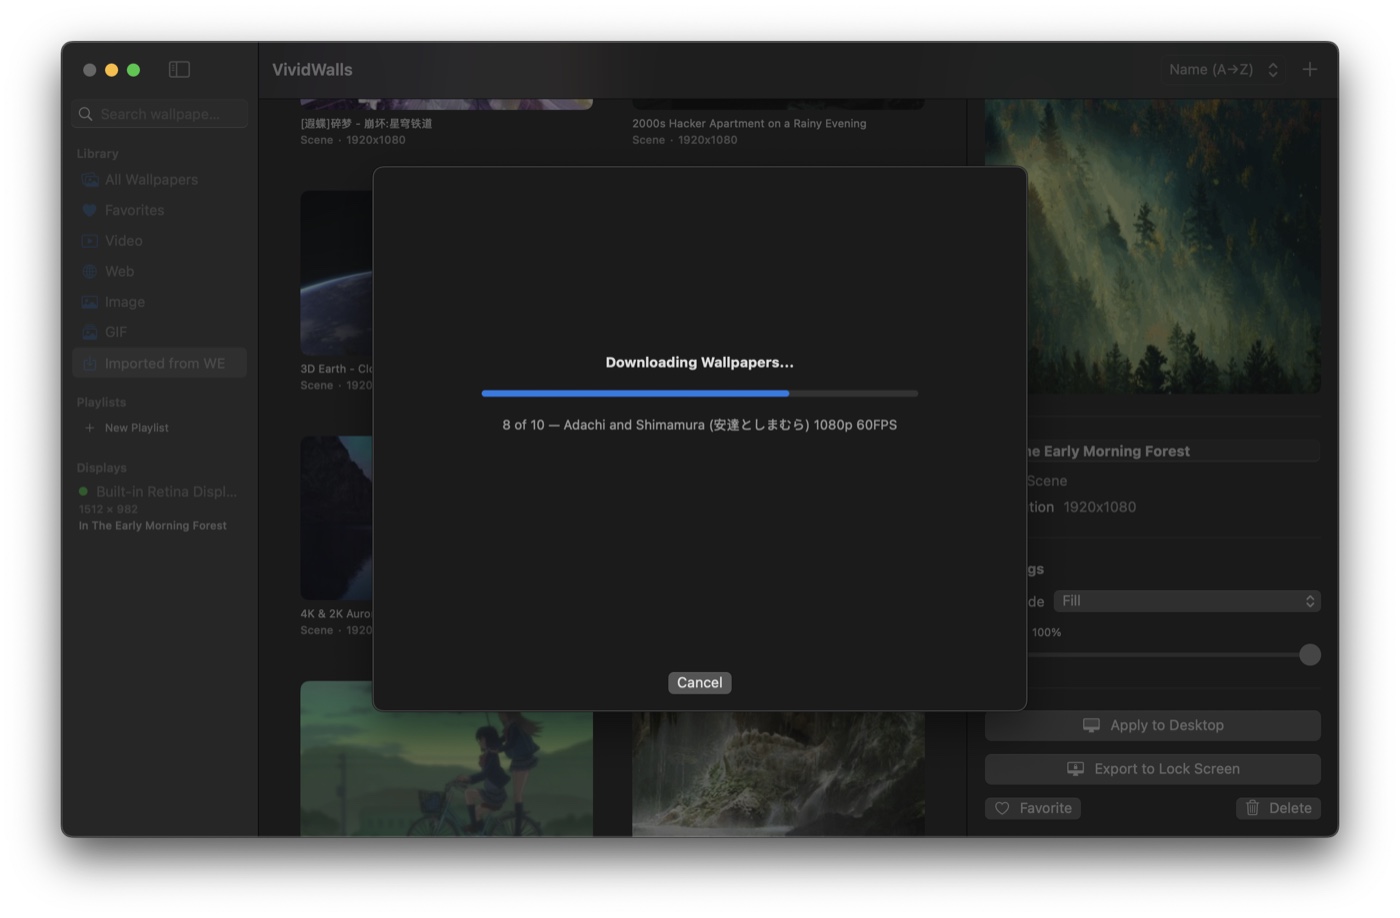Viewport: 1400px width, 918px height.
Task: Open the Fill scaling mode dropdown
Action: pos(1187,601)
